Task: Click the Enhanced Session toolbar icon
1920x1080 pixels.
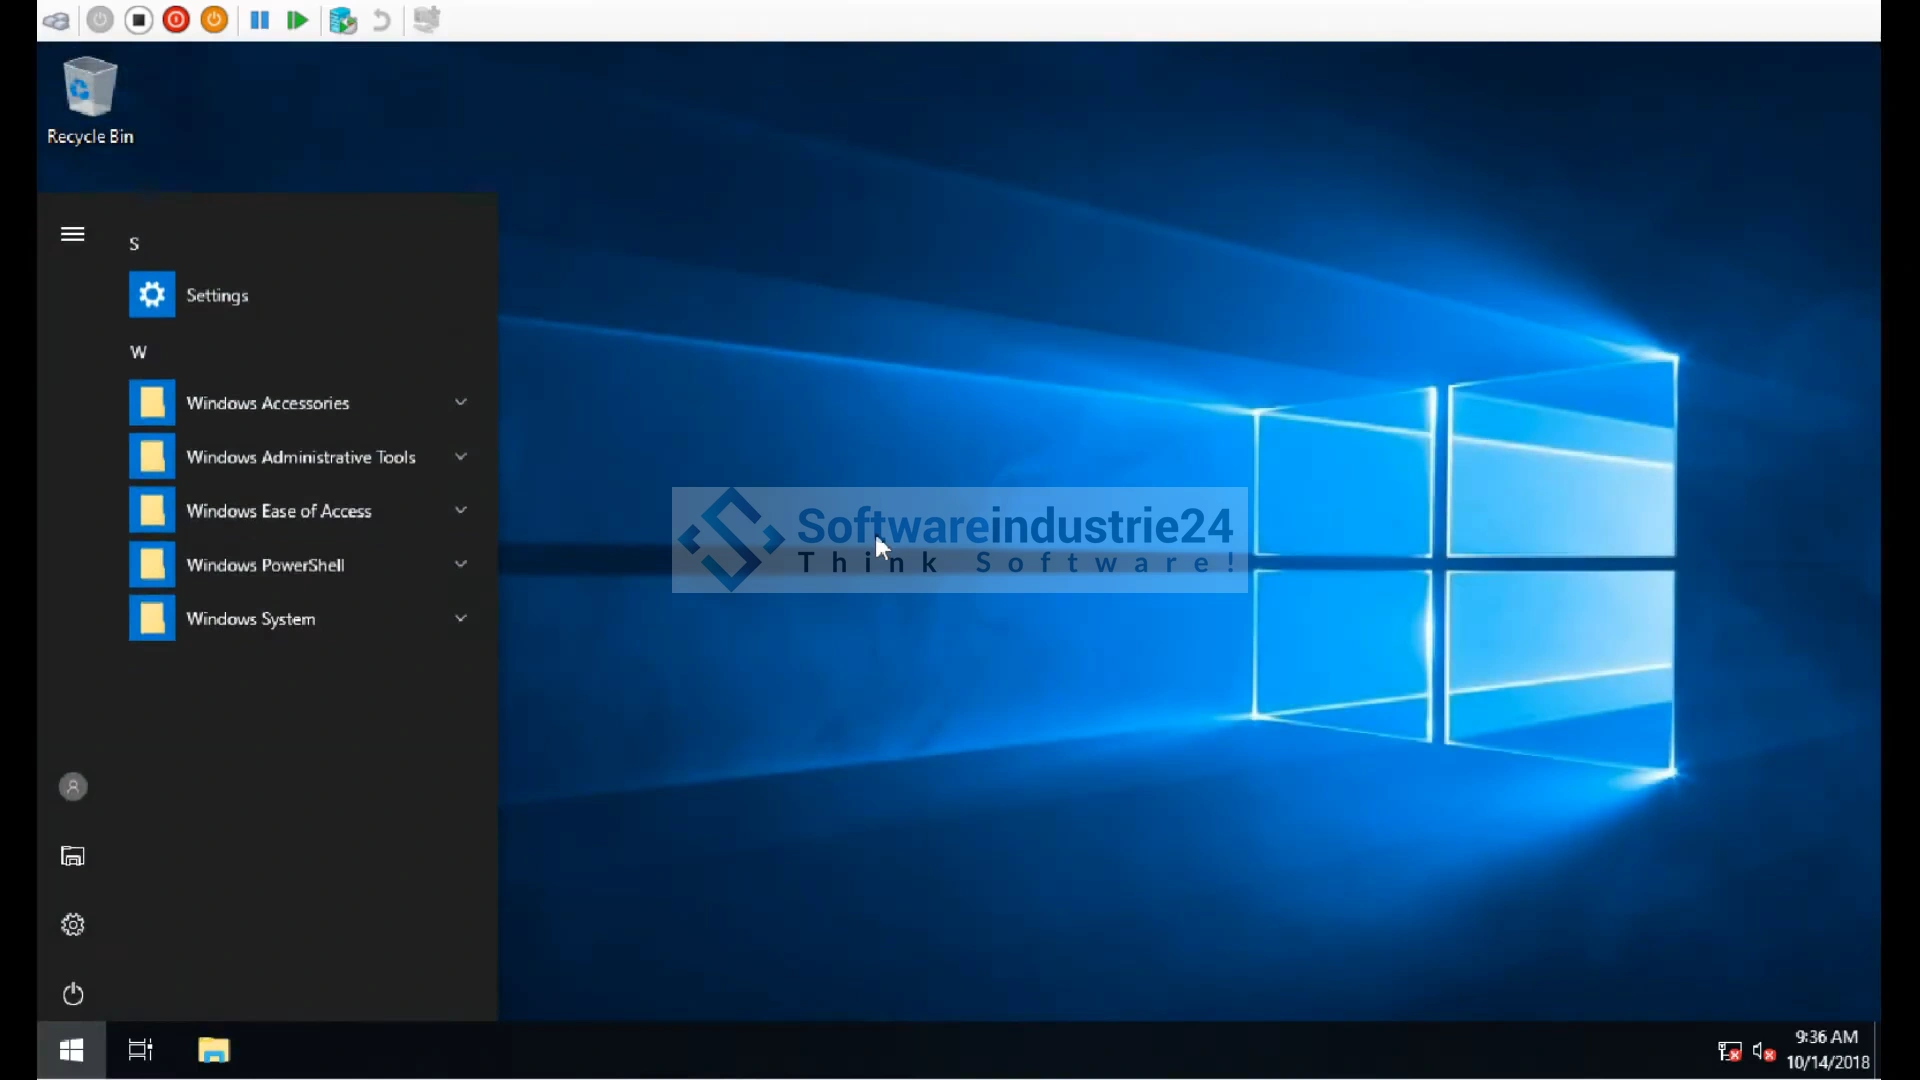Action: coord(427,20)
